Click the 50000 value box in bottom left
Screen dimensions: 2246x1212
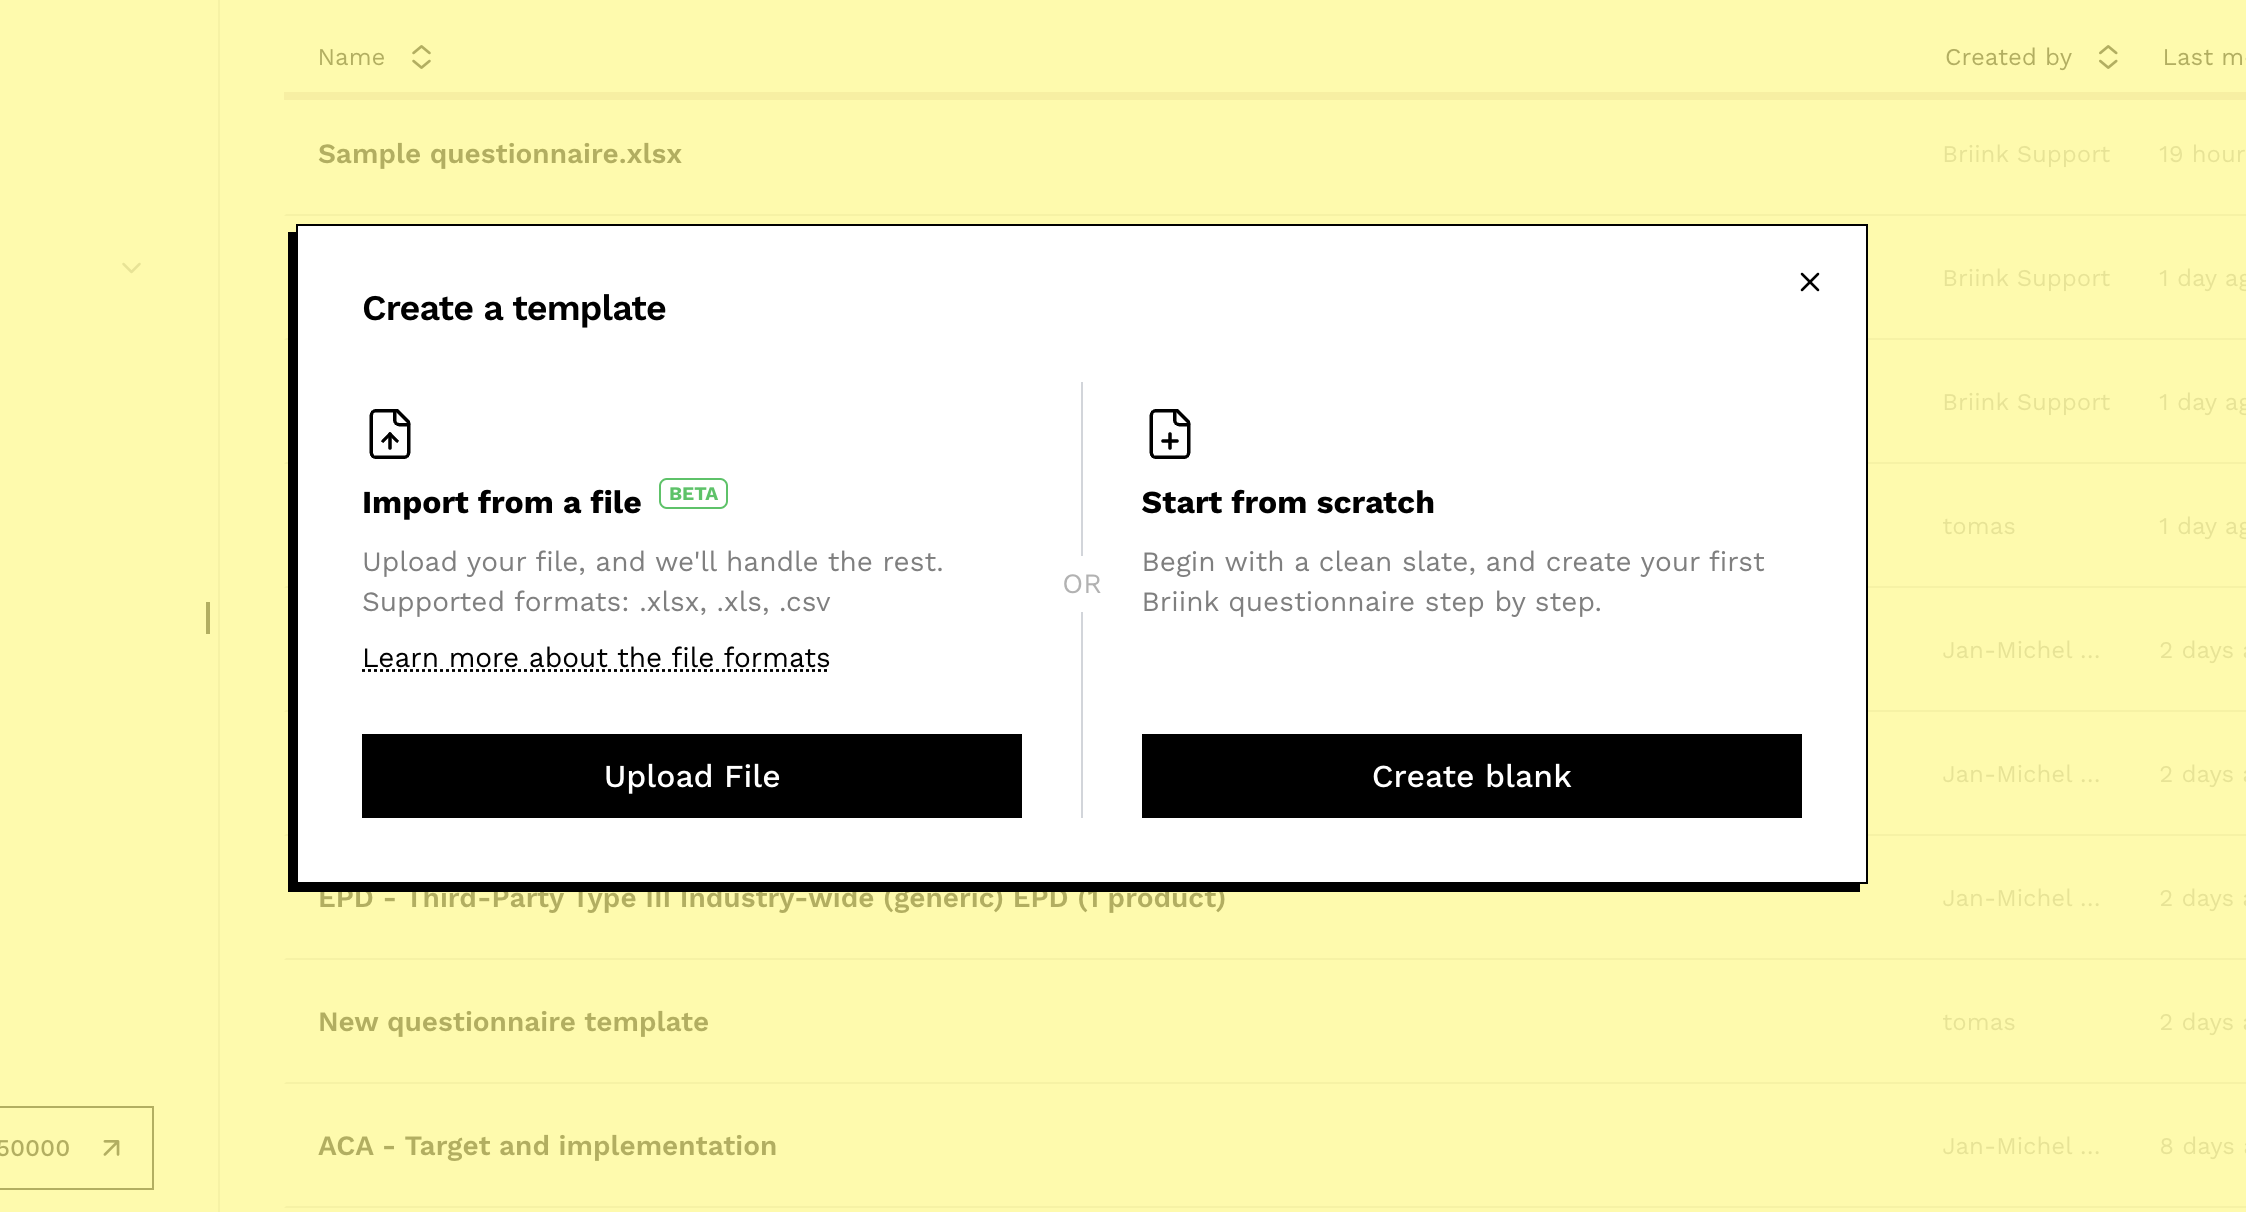coord(45,1148)
